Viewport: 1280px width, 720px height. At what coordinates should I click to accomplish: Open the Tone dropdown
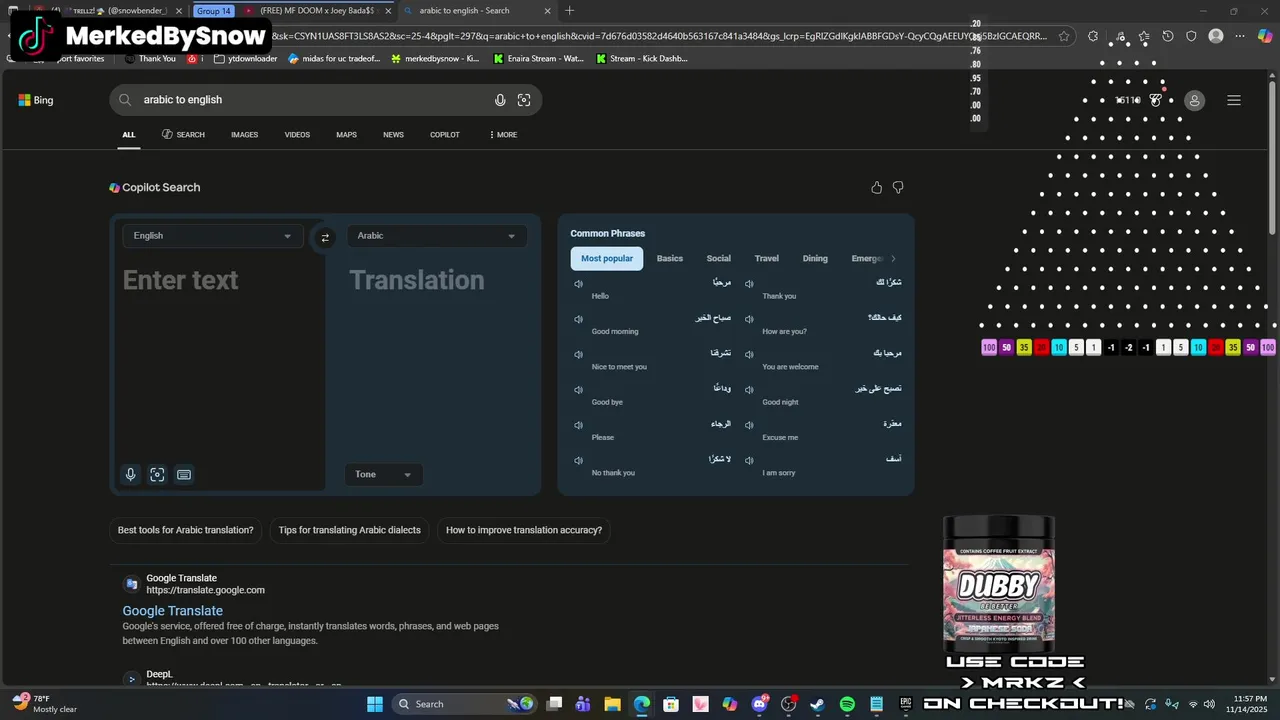[x=383, y=474]
